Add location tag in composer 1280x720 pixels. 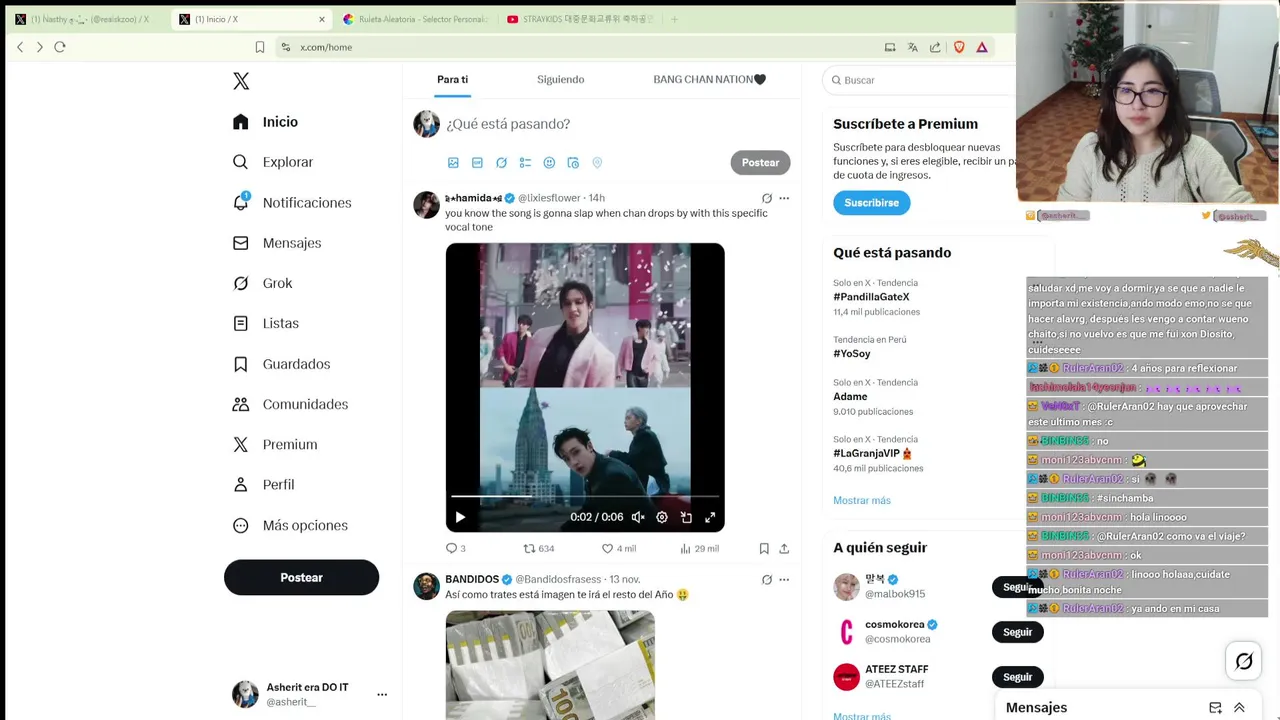[x=597, y=163]
